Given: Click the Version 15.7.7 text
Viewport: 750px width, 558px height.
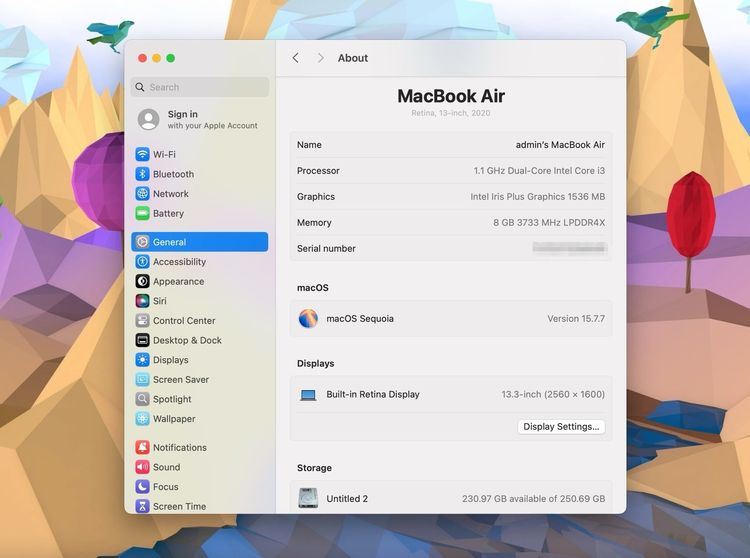Looking at the screenshot, I should click(x=576, y=318).
